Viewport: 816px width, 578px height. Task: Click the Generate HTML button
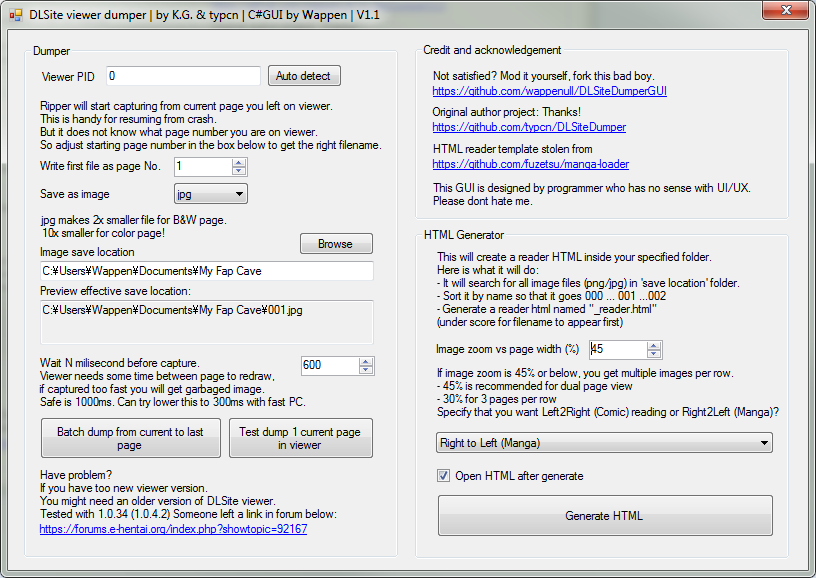[x=605, y=516]
